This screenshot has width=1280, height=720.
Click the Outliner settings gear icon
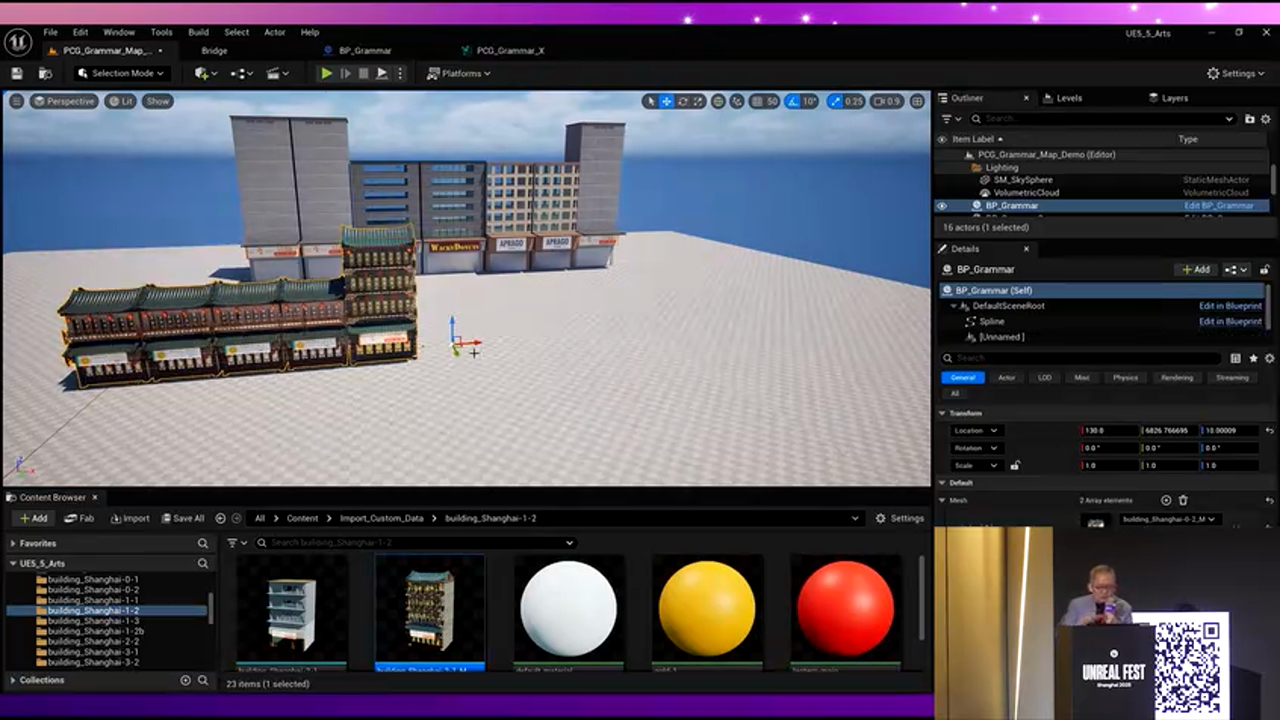click(x=1267, y=119)
